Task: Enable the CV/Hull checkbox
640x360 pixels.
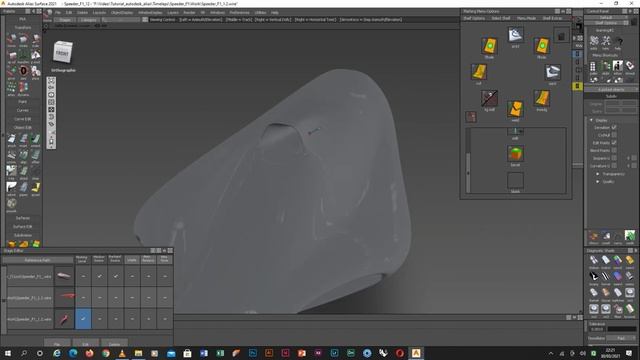Action: point(614,135)
